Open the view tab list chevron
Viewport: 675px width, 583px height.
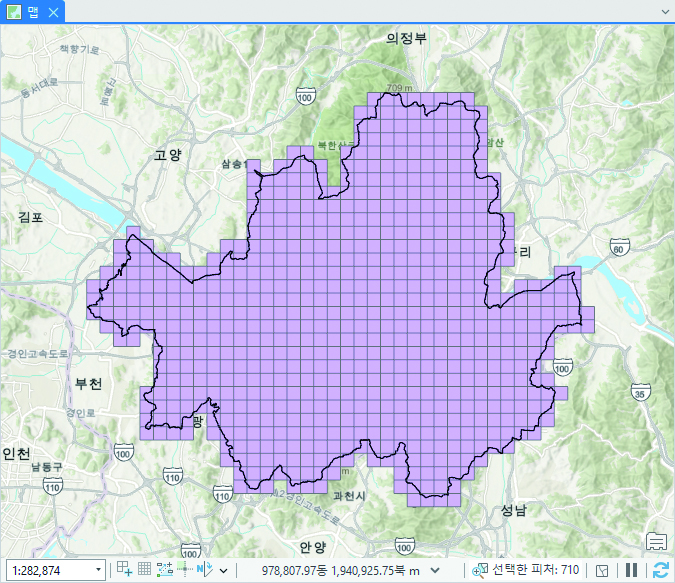(x=665, y=11)
